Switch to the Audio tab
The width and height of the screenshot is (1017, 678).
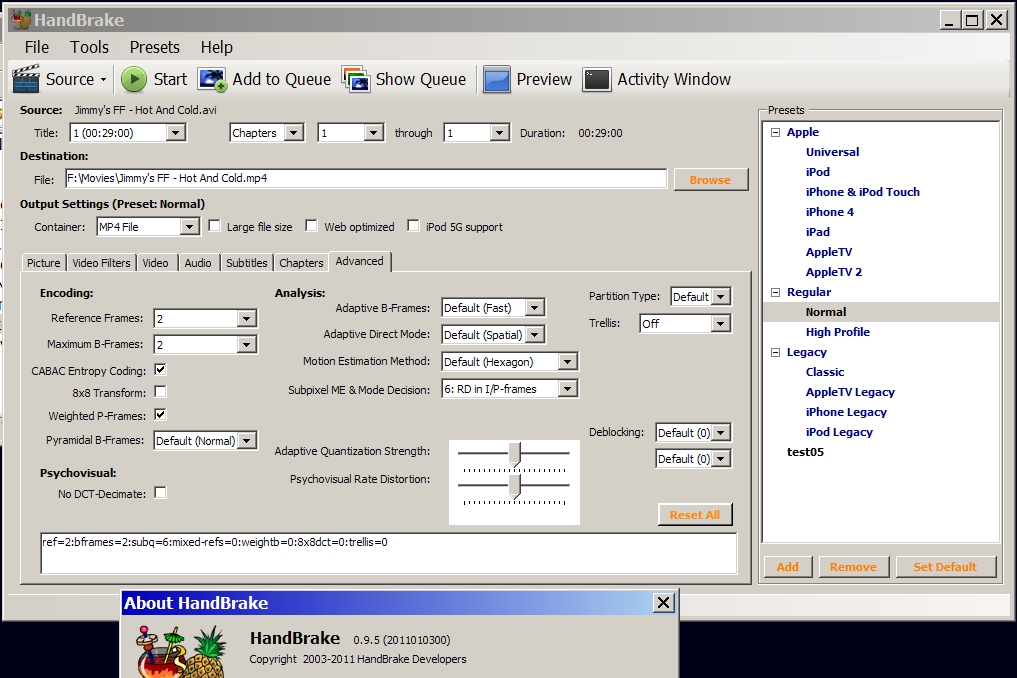pos(198,263)
